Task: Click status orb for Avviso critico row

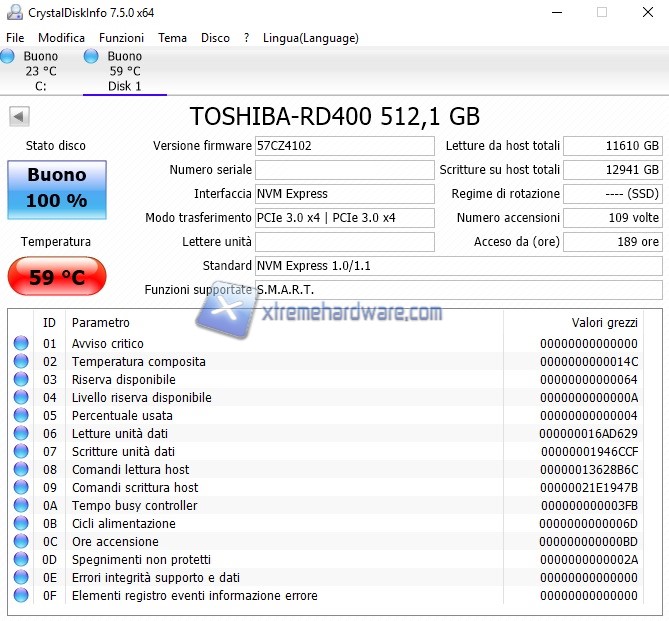Action: pyautogui.click(x=21, y=344)
